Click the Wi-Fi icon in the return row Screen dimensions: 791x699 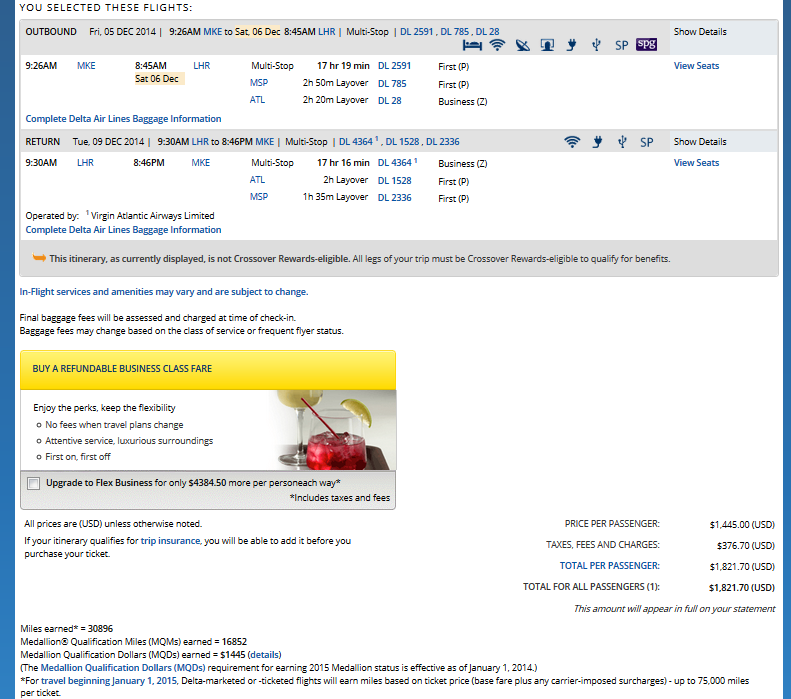(x=572, y=142)
